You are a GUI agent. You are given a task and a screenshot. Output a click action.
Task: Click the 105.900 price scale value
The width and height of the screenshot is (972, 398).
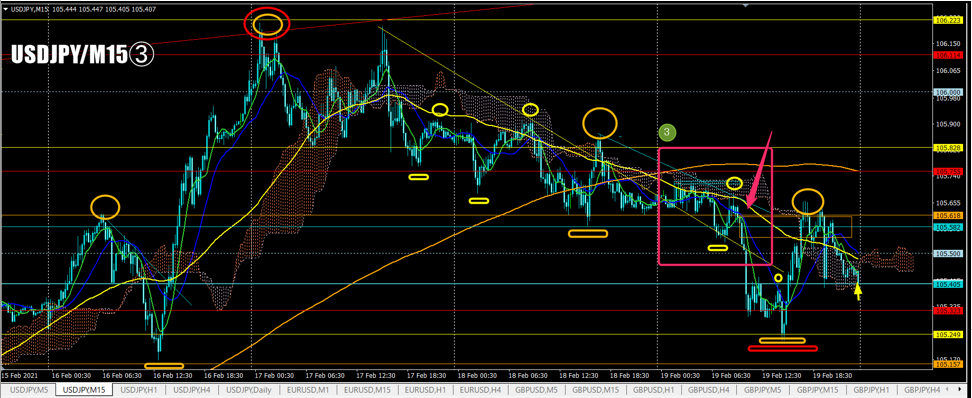click(948, 123)
